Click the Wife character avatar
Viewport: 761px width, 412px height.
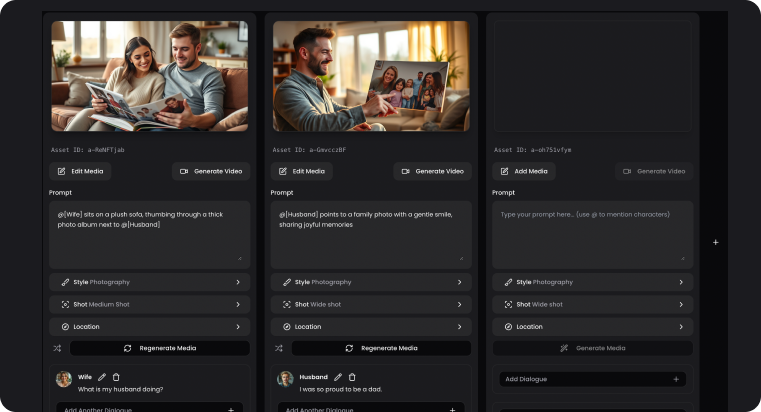click(64, 380)
